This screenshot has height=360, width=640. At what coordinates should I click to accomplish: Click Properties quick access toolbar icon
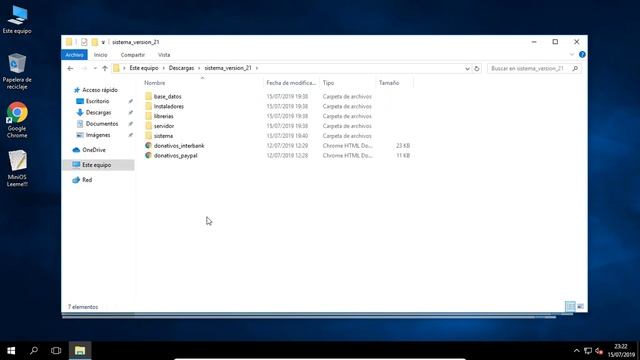[x=84, y=42]
